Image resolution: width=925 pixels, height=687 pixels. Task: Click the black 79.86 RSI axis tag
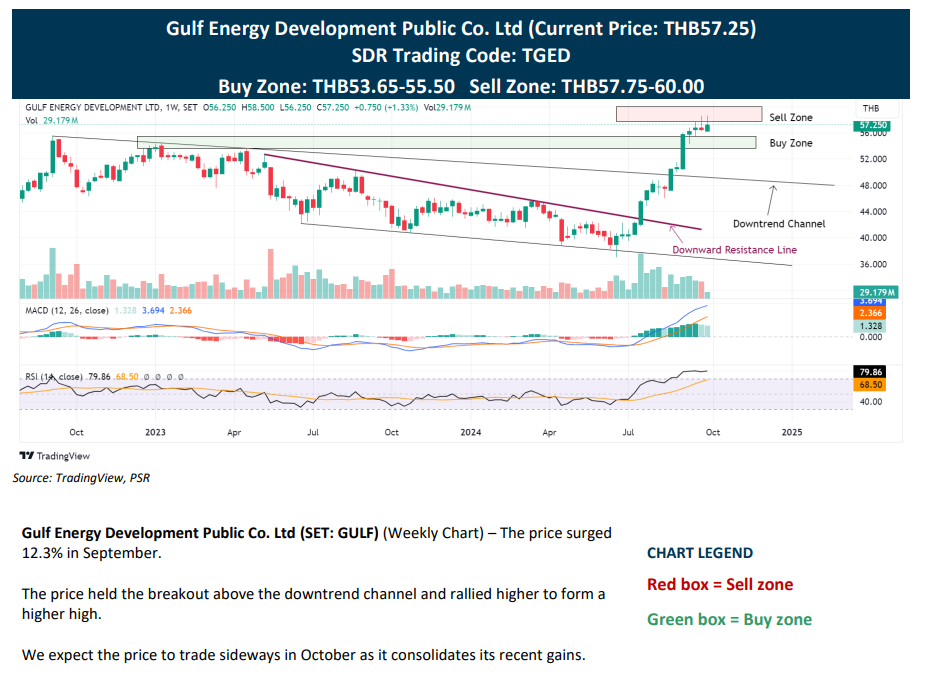click(x=870, y=372)
